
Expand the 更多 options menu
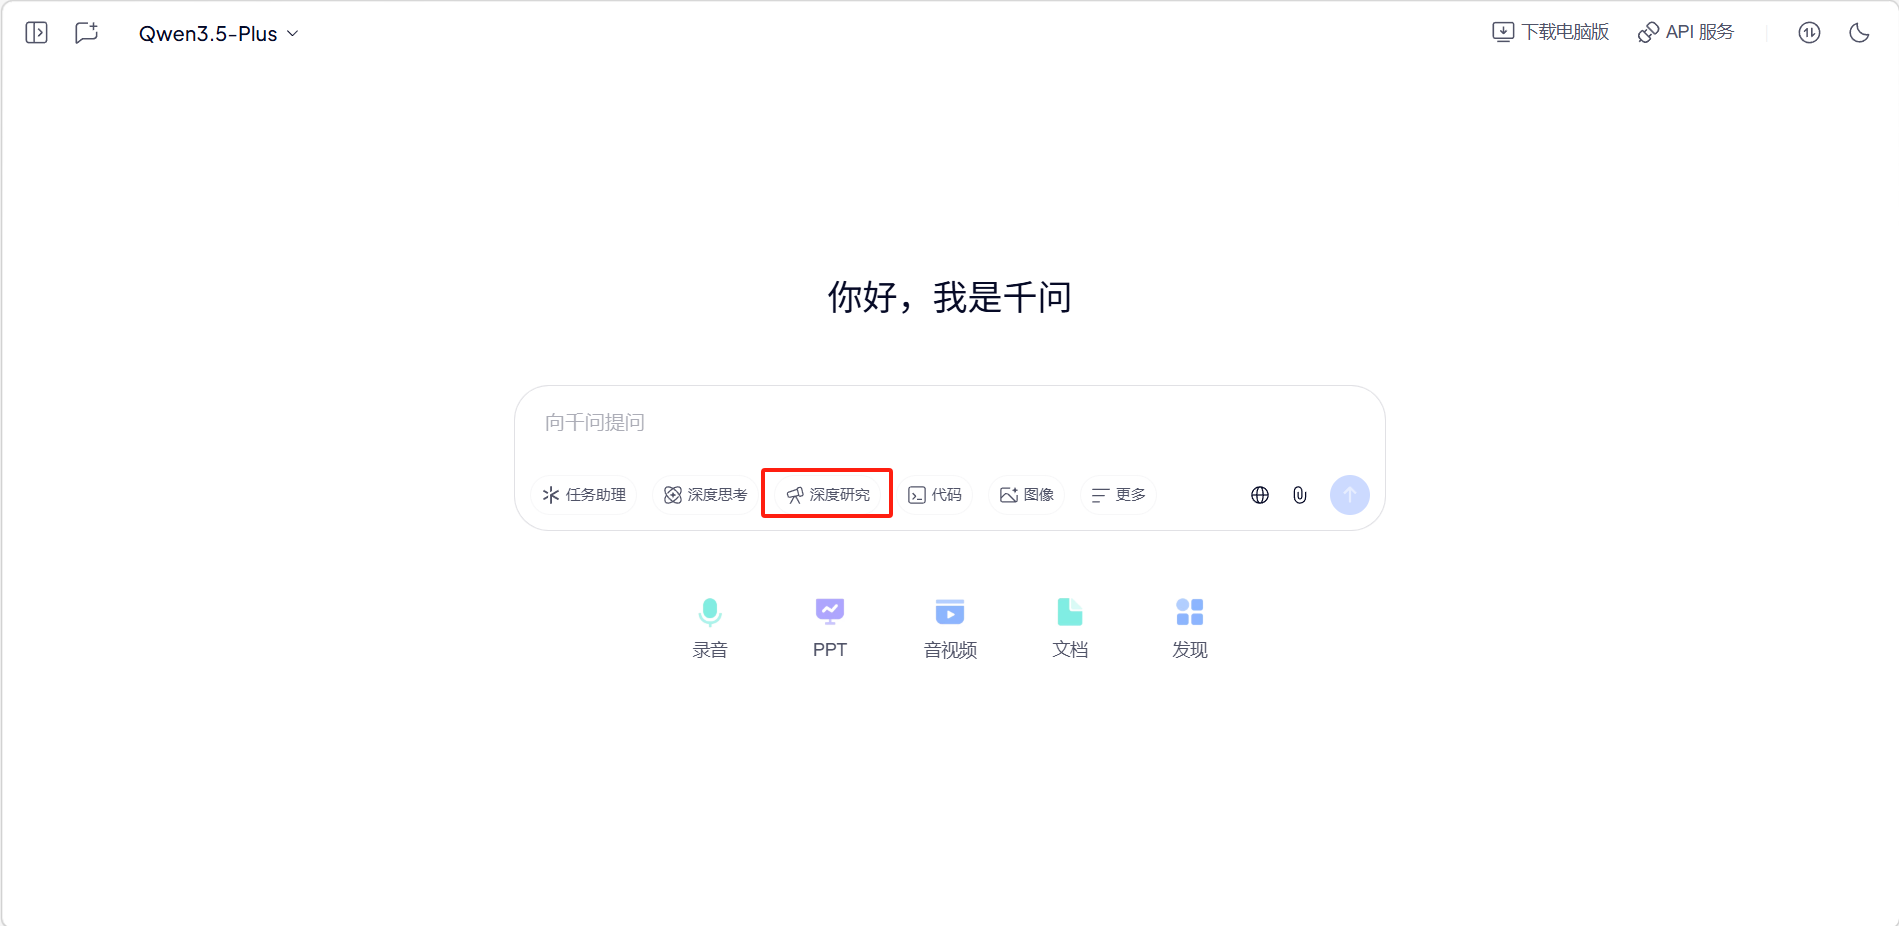click(x=1119, y=495)
